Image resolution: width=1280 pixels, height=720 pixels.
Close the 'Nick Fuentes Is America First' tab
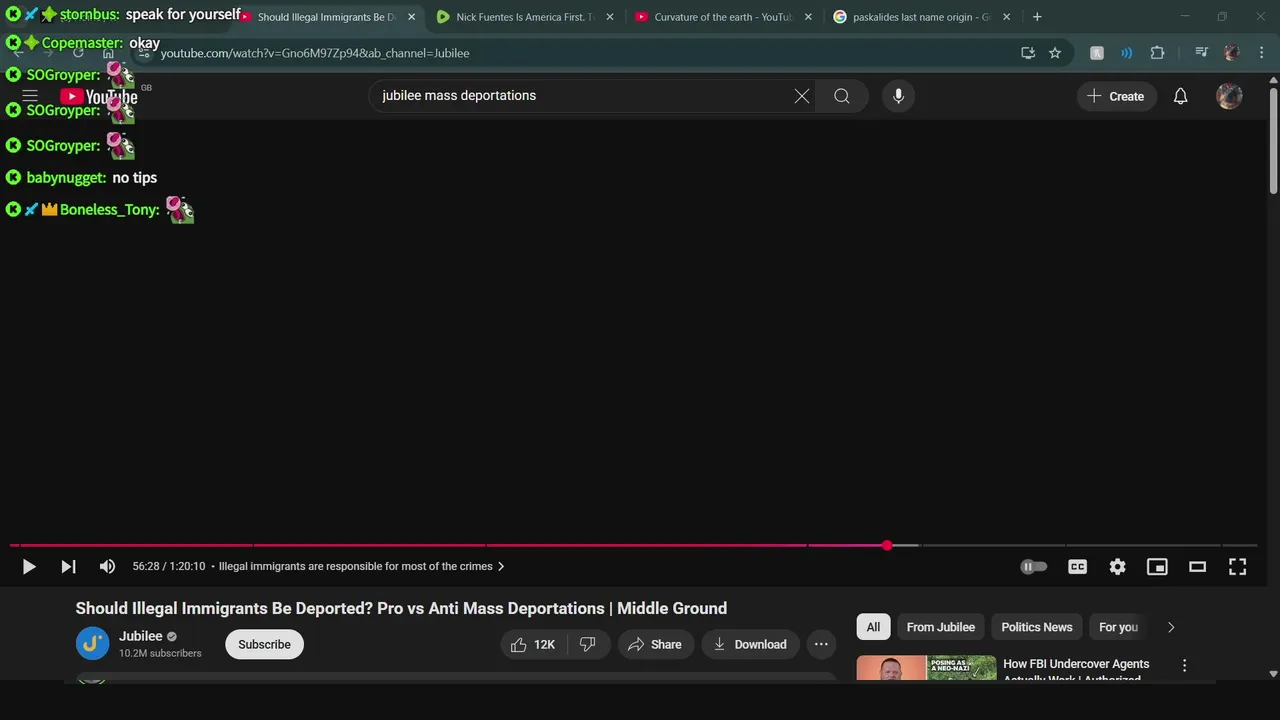click(x=610, y=17)
